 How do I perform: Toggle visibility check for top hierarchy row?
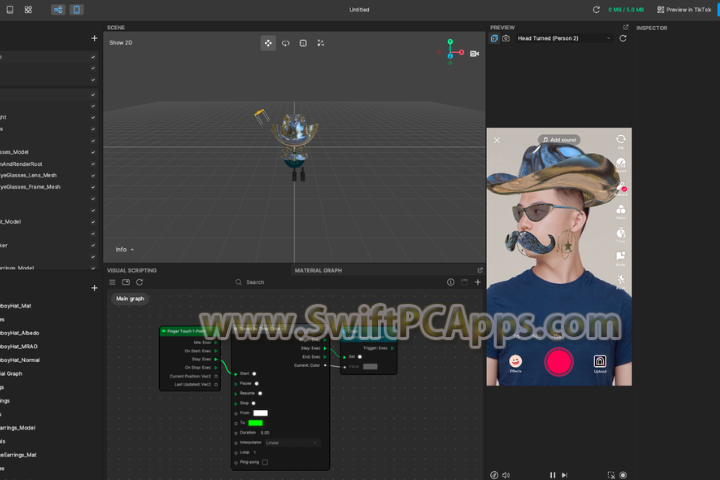[x=93, y=57]
